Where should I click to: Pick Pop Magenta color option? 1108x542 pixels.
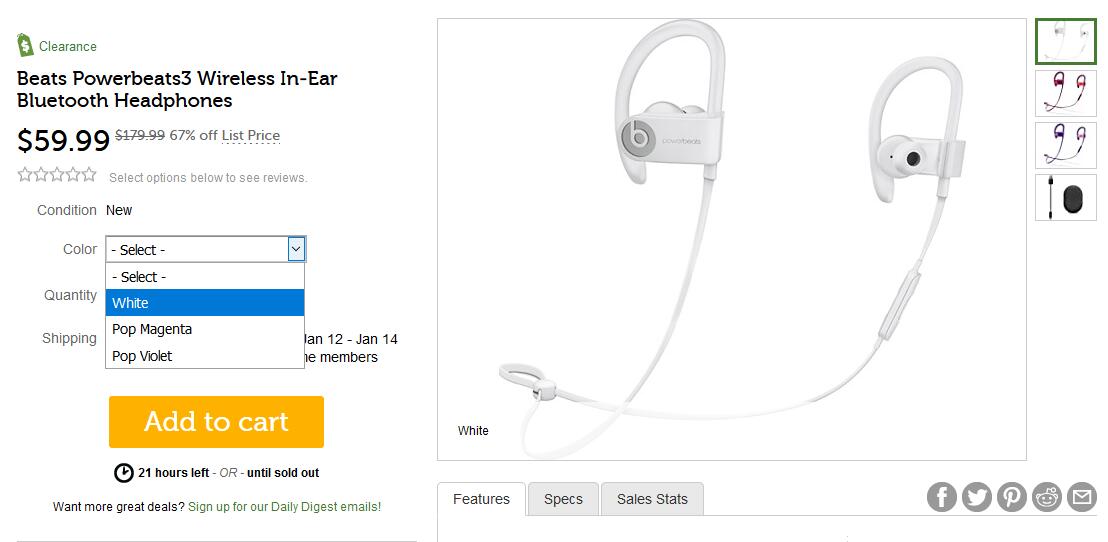tap(205, 329)
